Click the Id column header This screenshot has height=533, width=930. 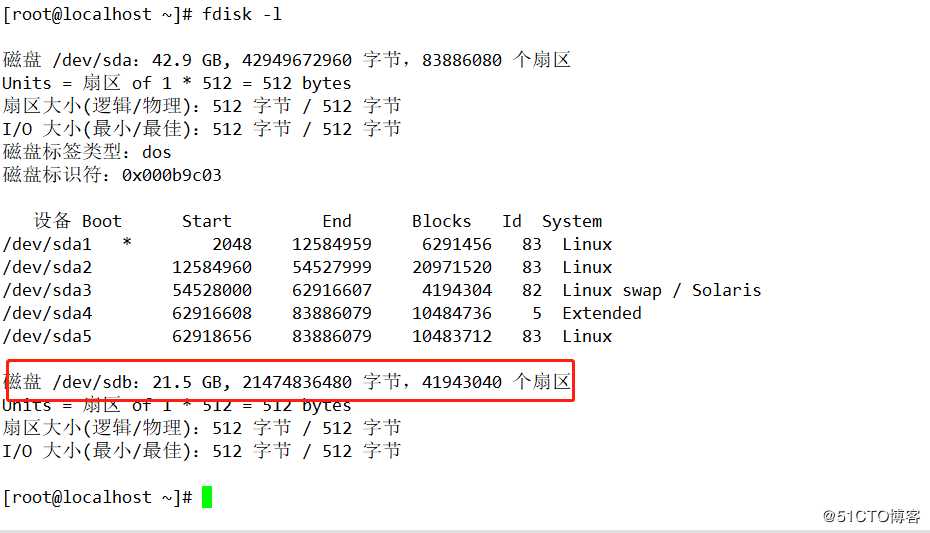(512, 221)
